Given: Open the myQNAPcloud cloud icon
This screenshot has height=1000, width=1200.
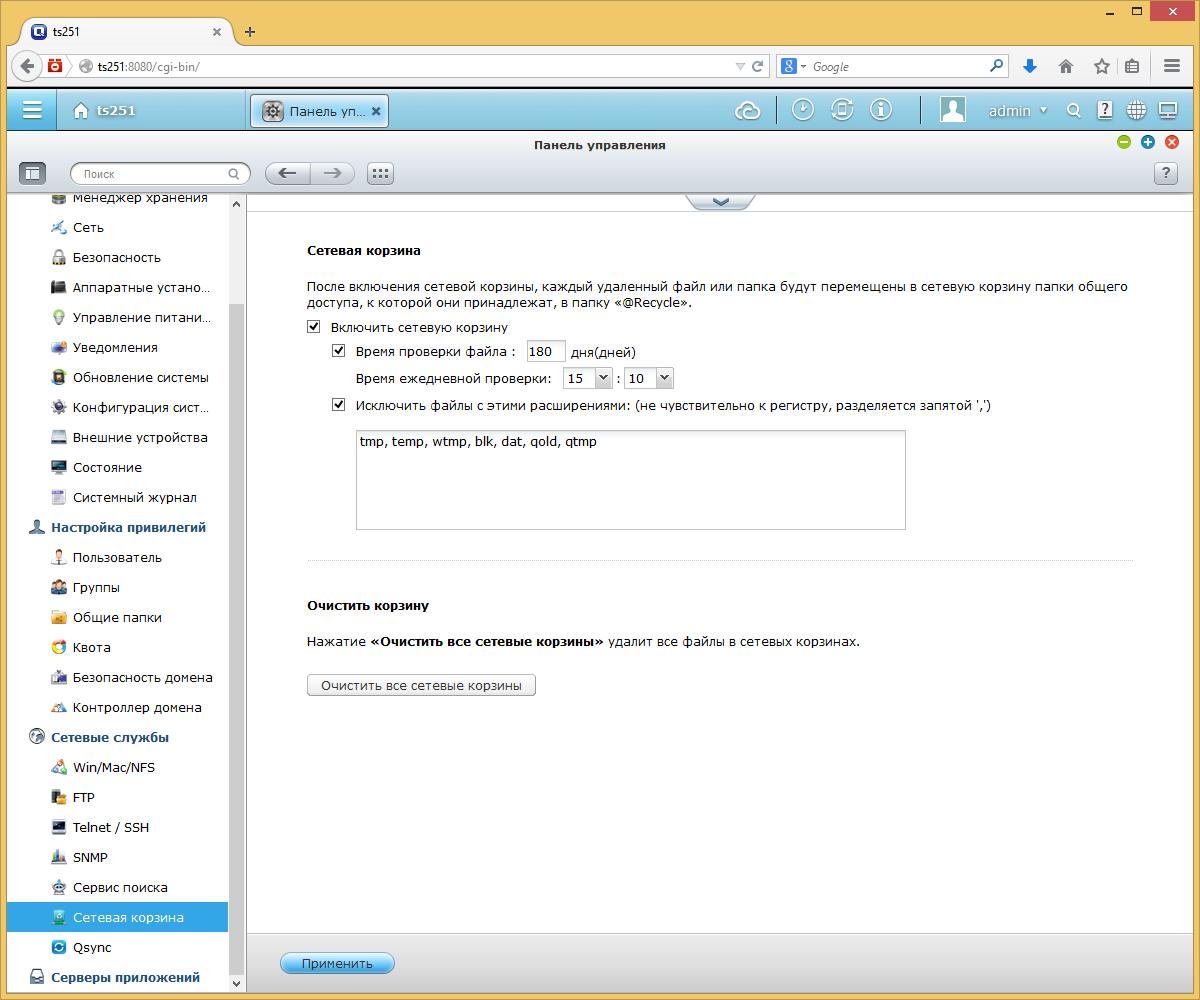Looking at the screenshot, I should point(748,111).
